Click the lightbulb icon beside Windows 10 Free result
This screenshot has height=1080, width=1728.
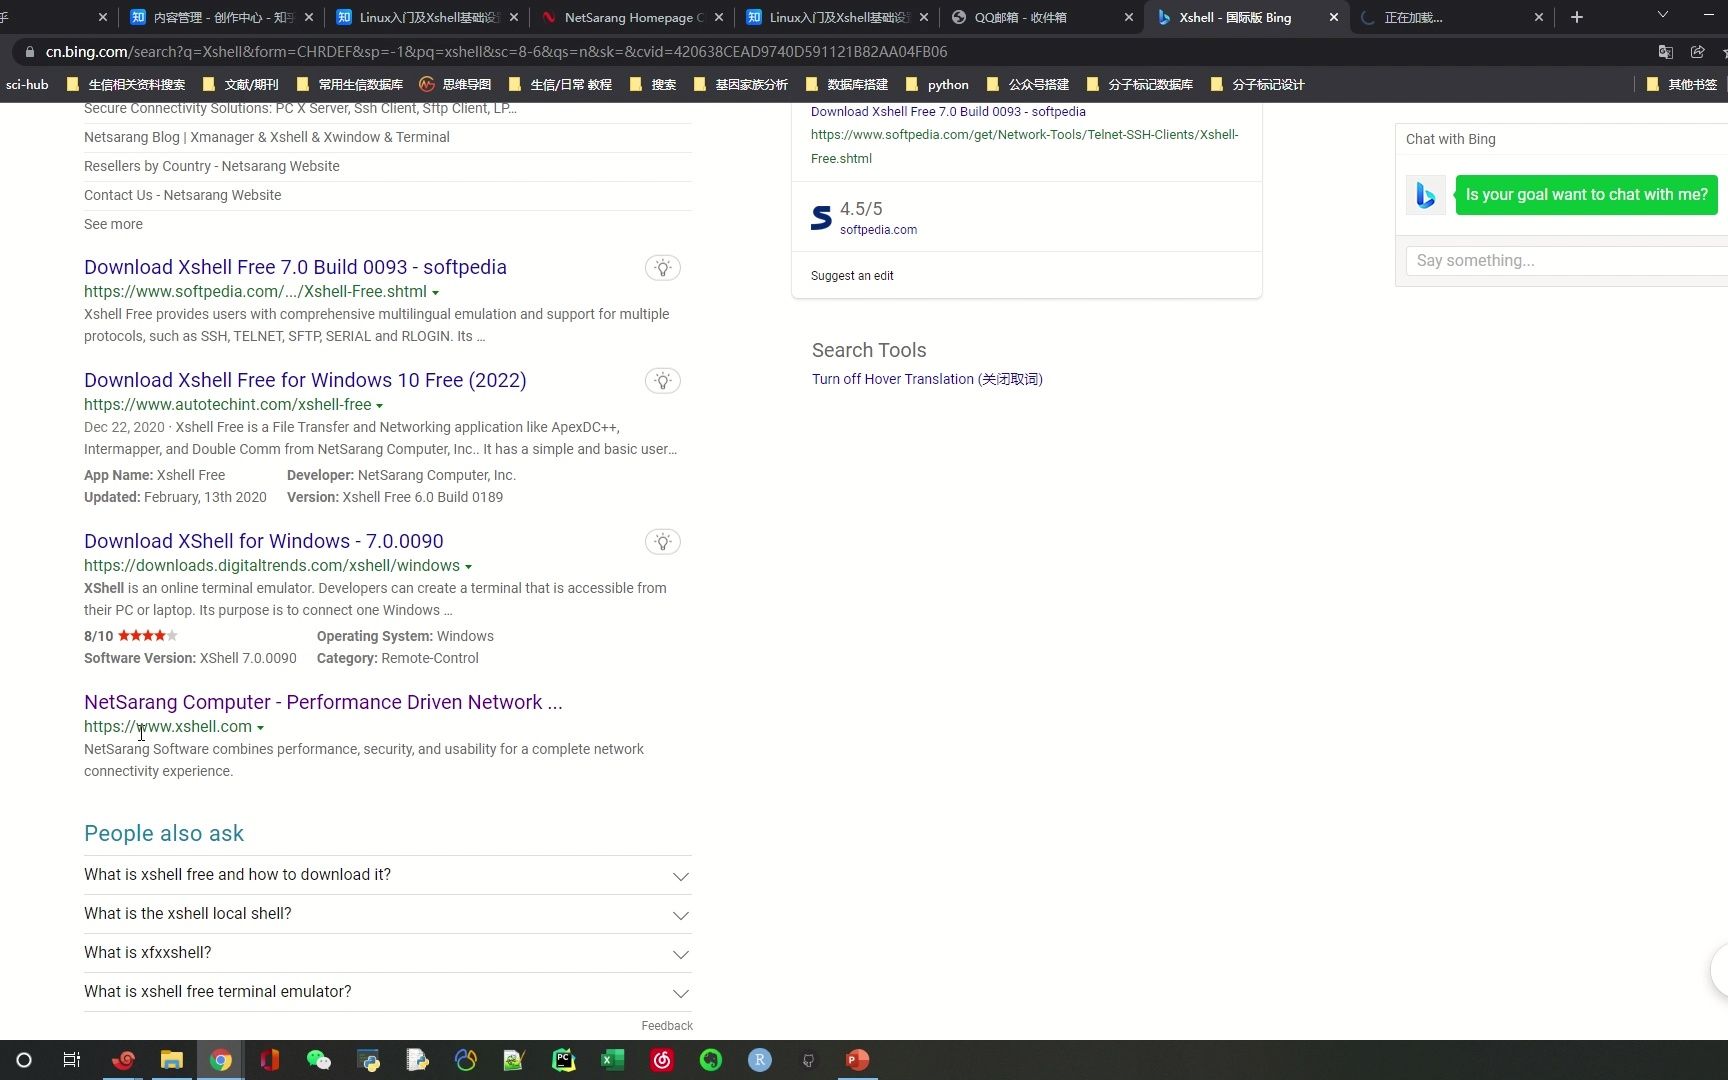pos(662,381)
